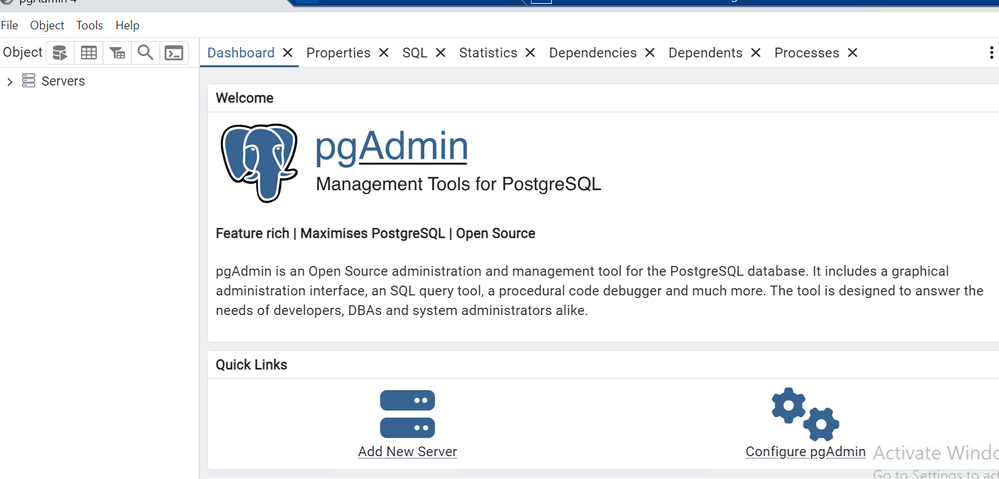Open the File menu
Viewport: 999px width, 479px height.
10,25
